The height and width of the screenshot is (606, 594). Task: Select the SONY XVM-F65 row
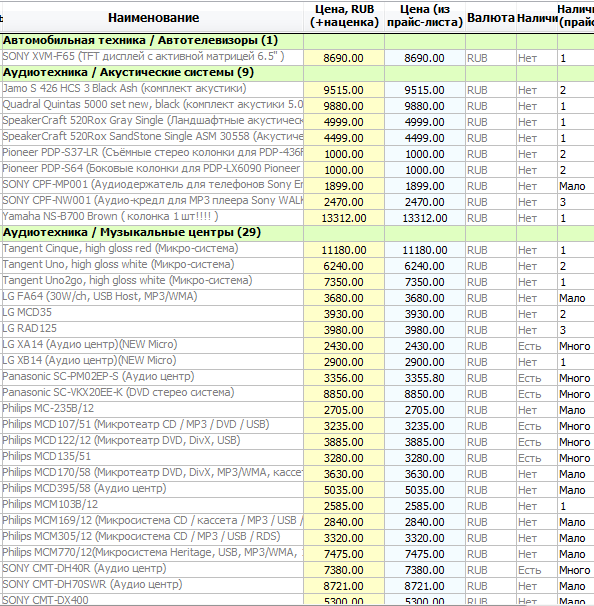pyautogui.click(x=297, y=58)
